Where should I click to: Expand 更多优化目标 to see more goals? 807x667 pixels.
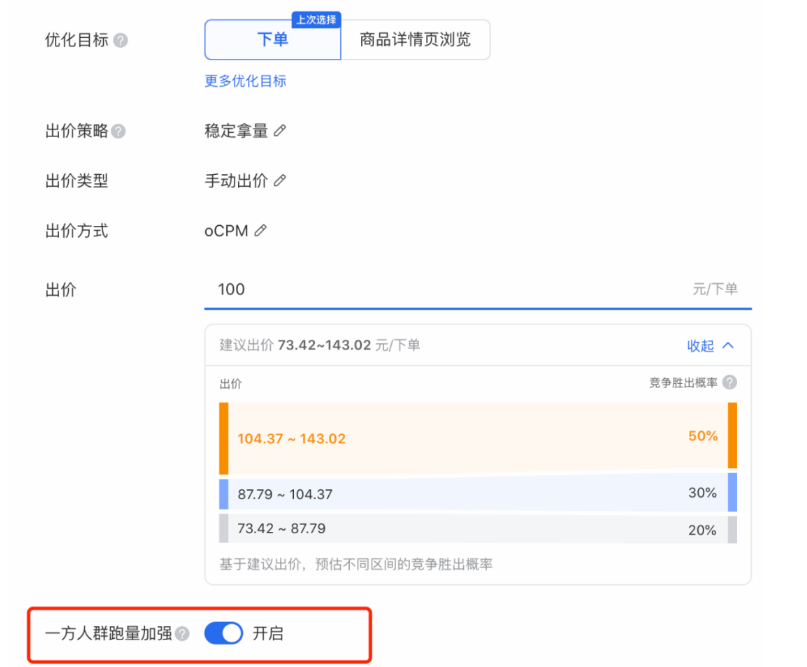coord(242,80)
